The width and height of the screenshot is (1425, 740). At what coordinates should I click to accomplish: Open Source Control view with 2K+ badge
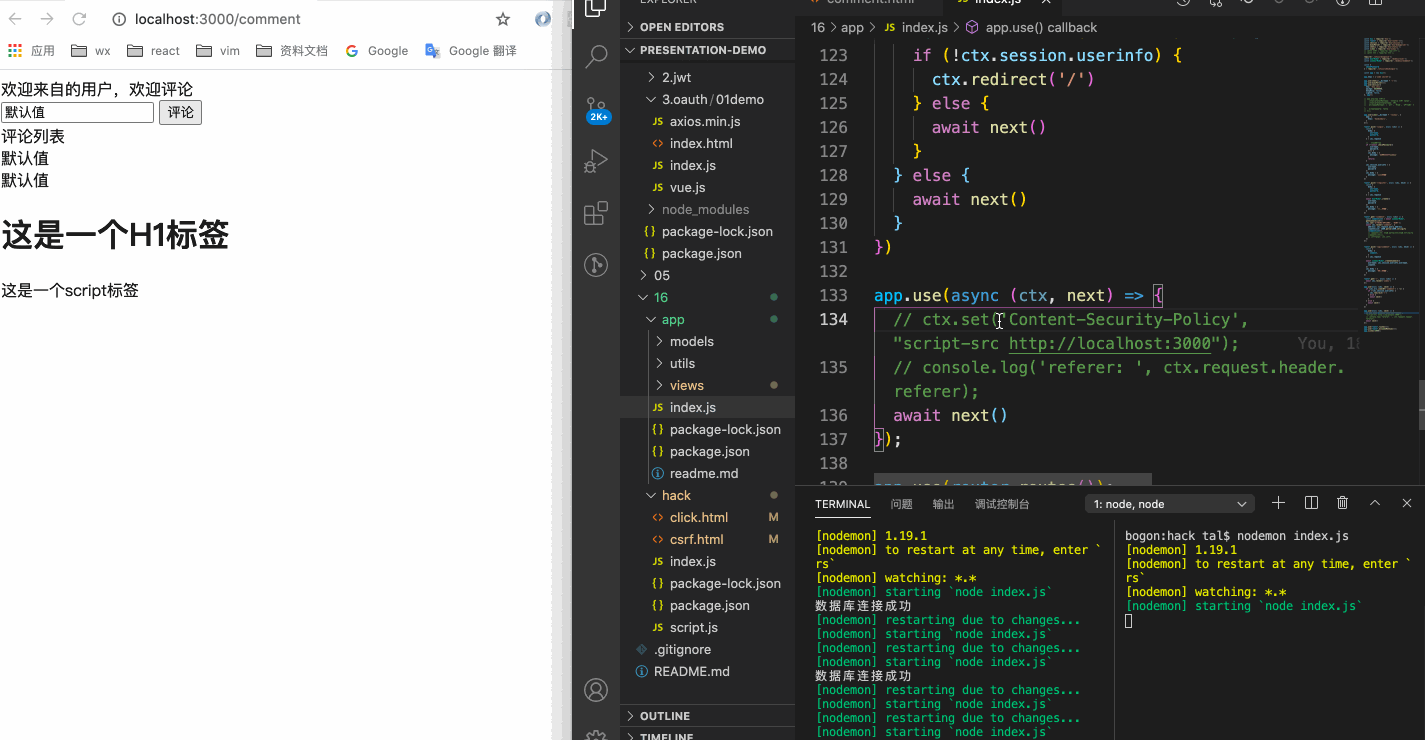pos(596,108)
